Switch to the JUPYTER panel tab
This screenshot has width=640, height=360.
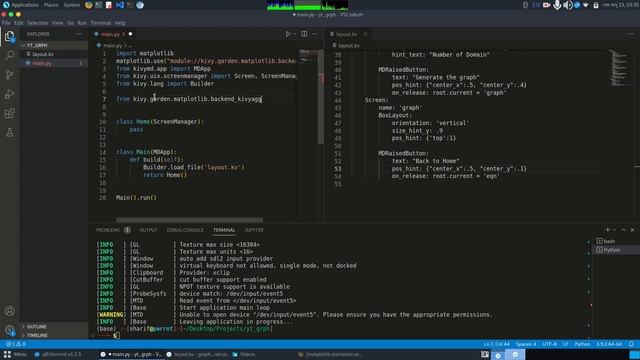[x=254, y=230]
